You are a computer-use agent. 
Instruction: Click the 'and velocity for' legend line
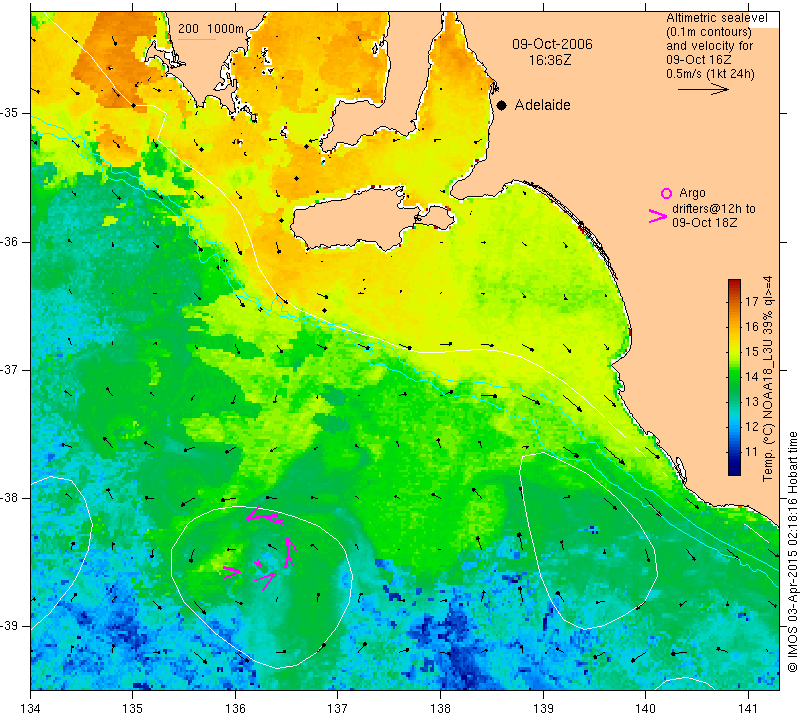pyautogui.click(x=709, y=46)
